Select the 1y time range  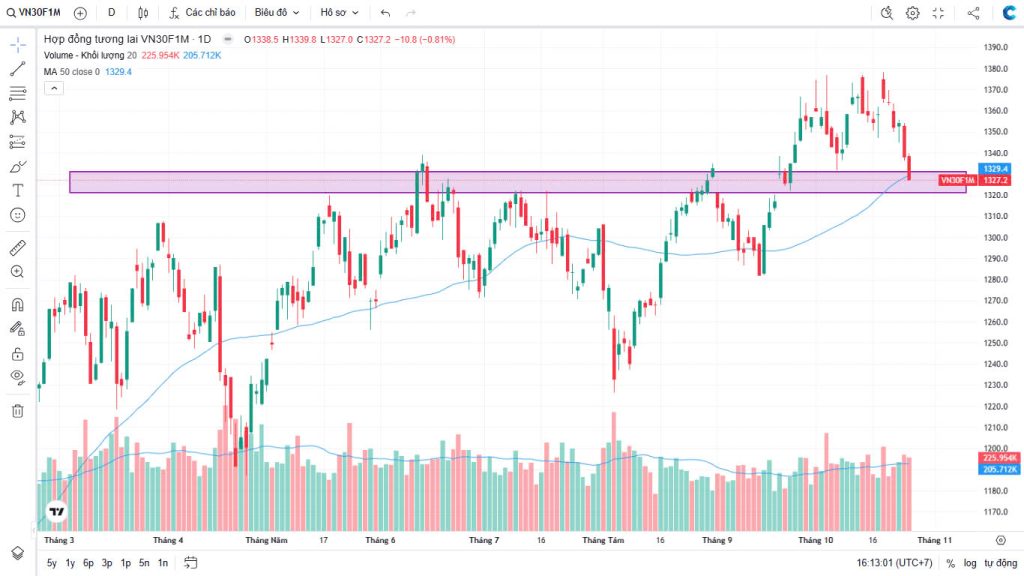coord(70,563)
